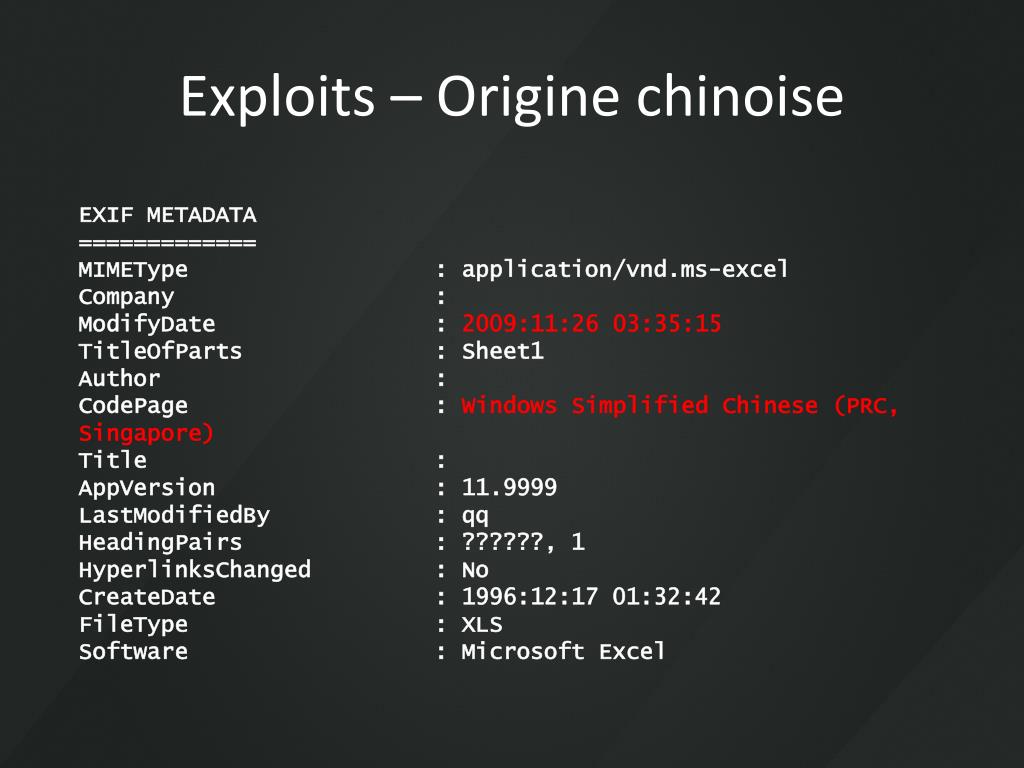The image size is (1024, 768).
Task: Click the 'Software' label
Action: pos(133,652)
